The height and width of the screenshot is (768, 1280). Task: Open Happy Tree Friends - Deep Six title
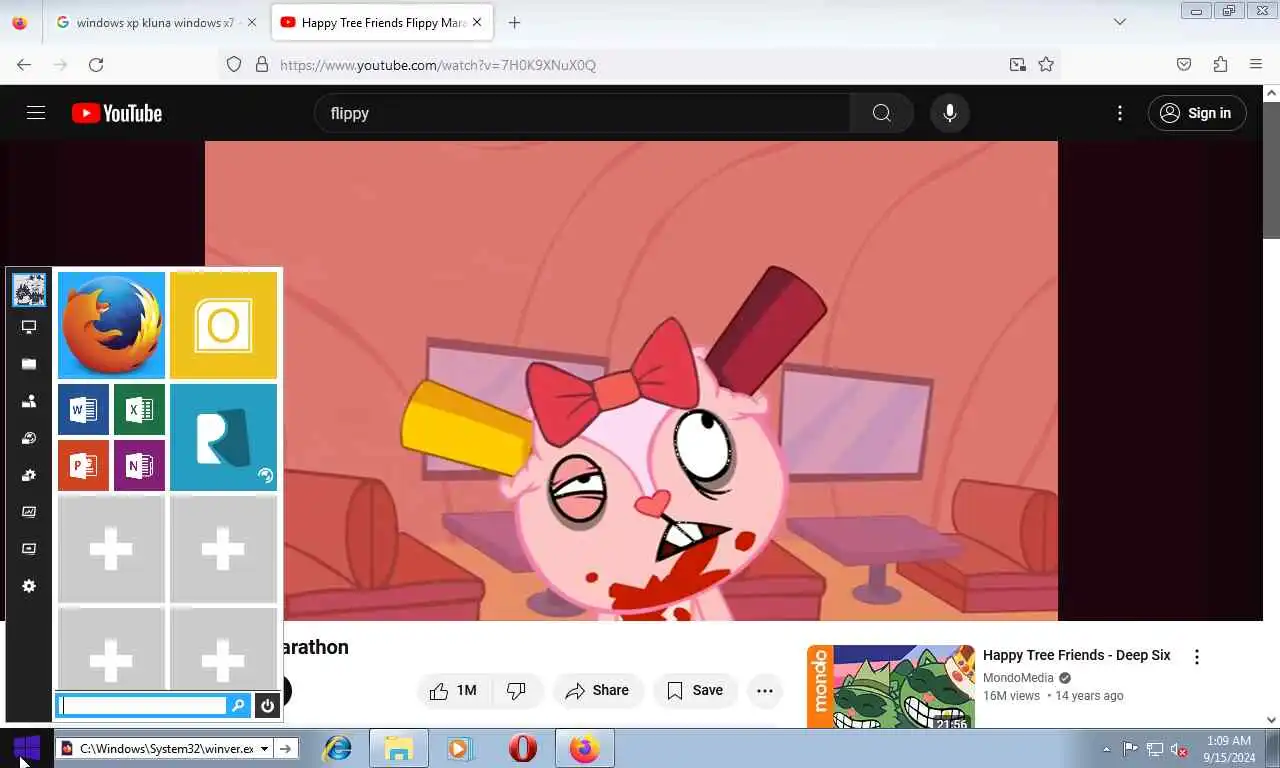(x=1076, y=655)
